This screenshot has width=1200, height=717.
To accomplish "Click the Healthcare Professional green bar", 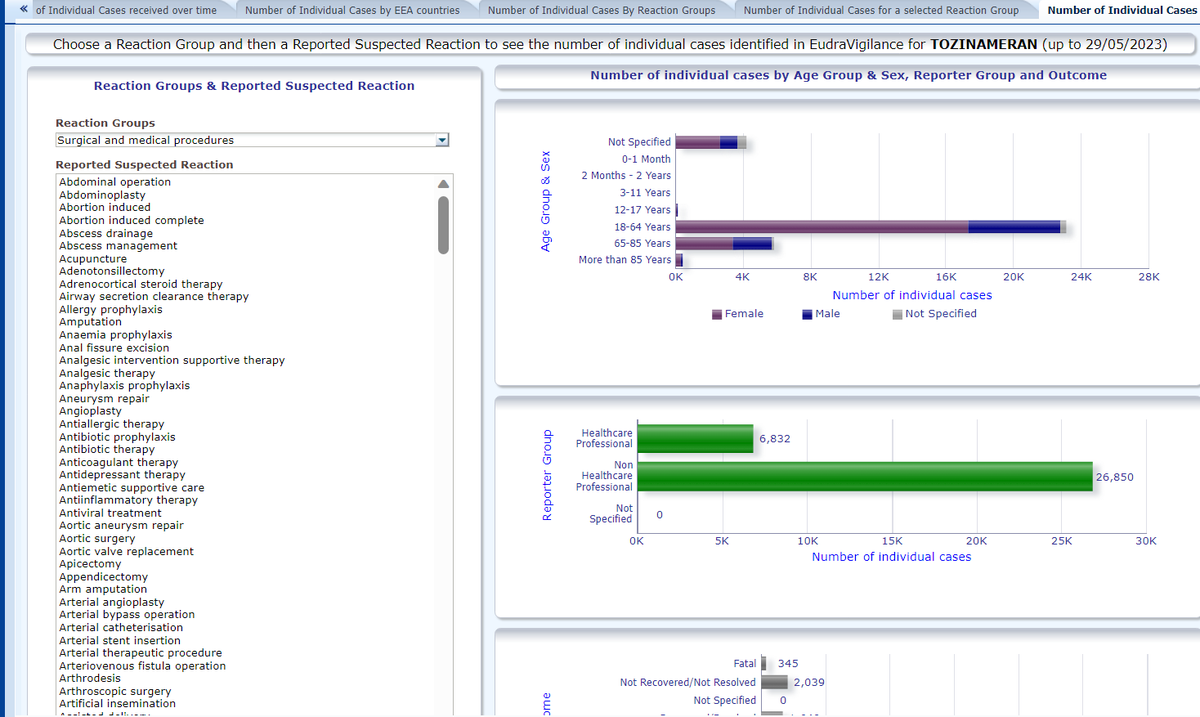I will (695, 438).
